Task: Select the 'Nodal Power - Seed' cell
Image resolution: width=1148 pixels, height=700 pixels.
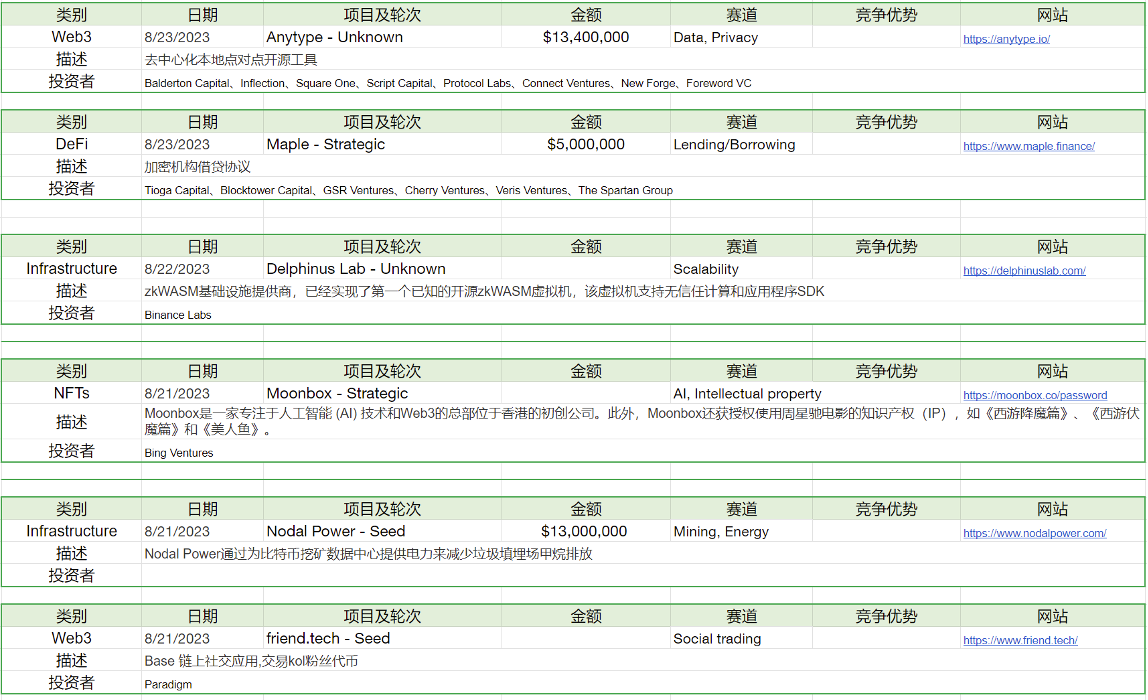Action: coord(382,531)
